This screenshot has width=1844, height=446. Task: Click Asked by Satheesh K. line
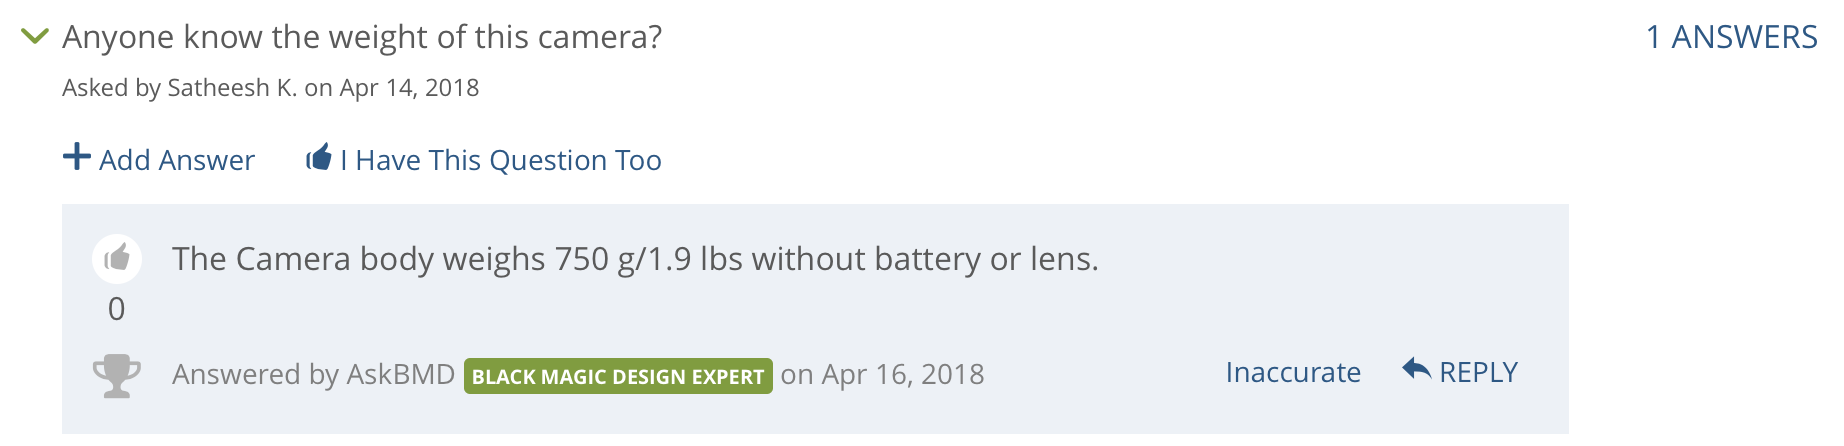270,88
